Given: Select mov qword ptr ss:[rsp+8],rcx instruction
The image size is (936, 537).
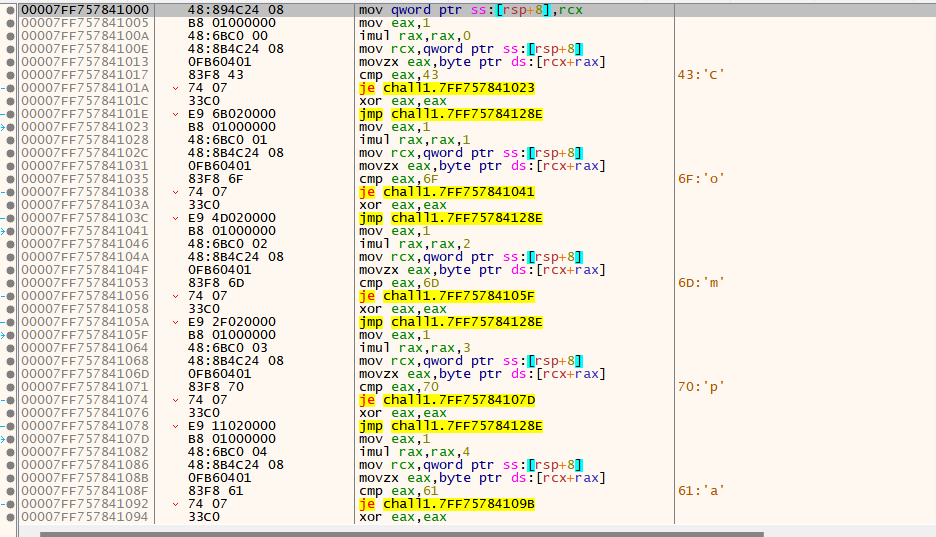Looking at the screenshot, I should pyautogui.click(x=470, y=10).
